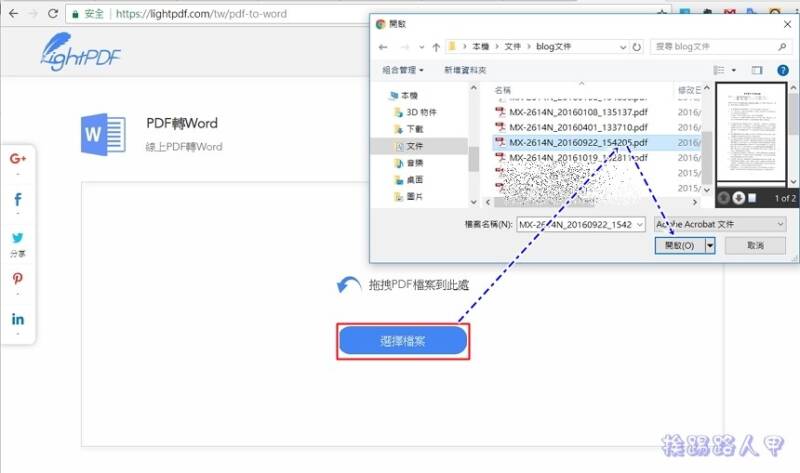The image size is (800, 473).
Task: Change view mode icon in dialog
Action: pos(718,70)
